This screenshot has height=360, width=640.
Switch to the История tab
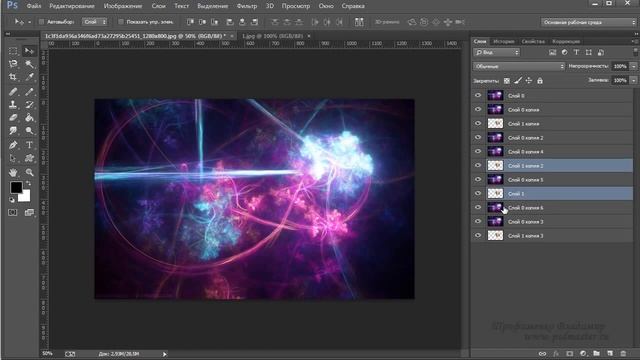[x=504, y=41]
